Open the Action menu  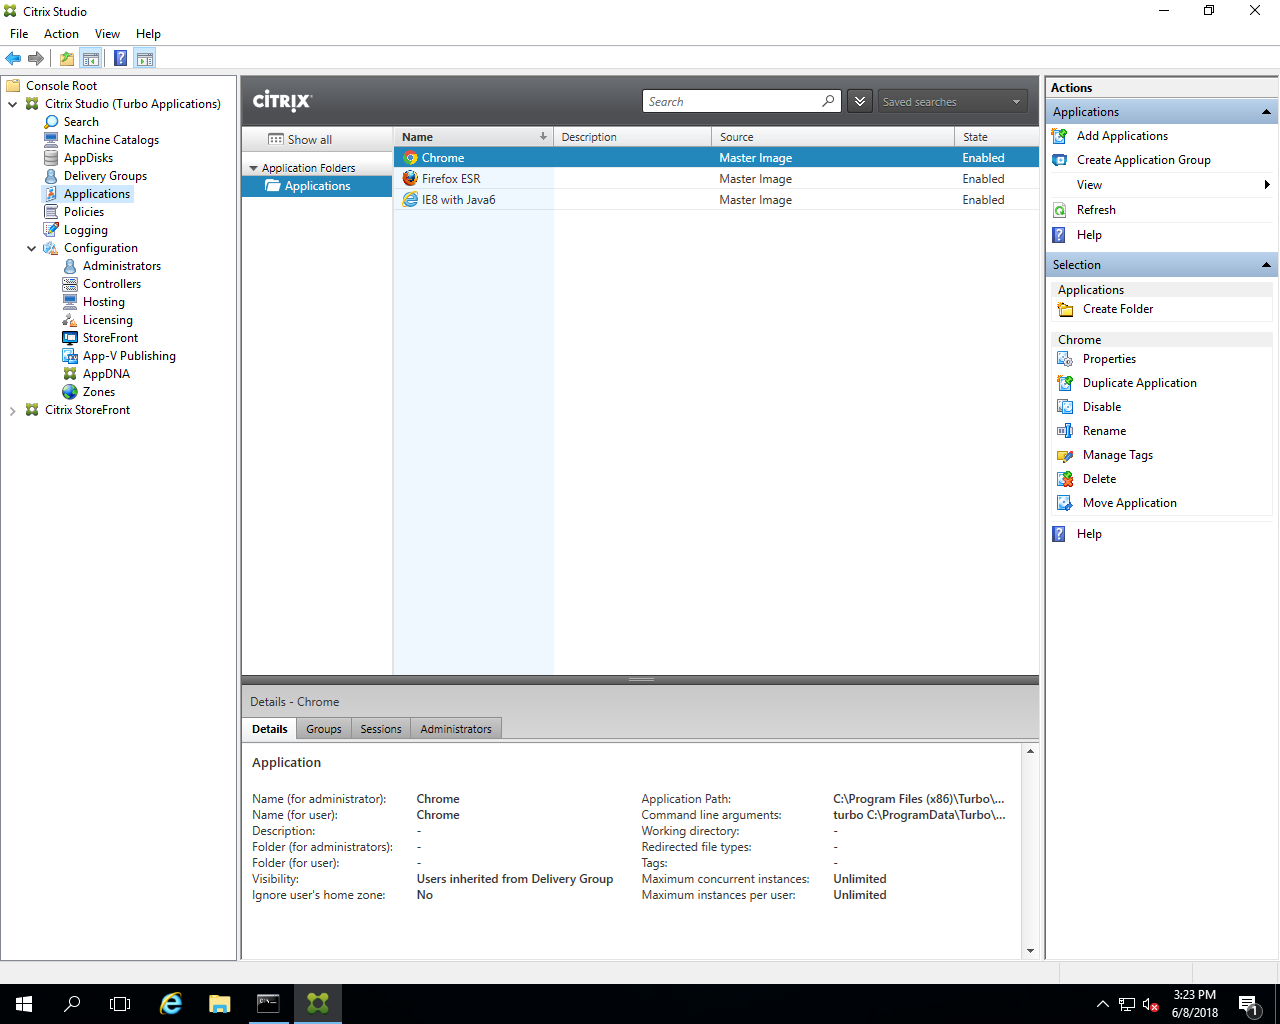tap(61, 33)
